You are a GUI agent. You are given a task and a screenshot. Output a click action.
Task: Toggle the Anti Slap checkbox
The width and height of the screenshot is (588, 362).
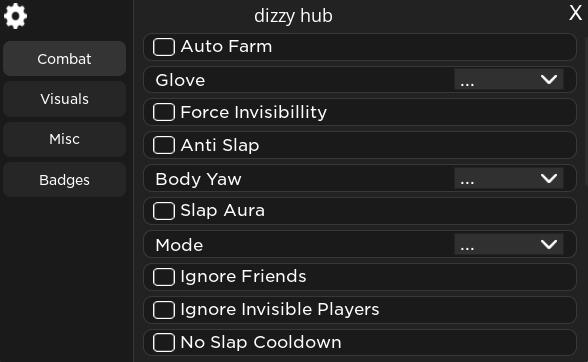click(x=164, y=145)
